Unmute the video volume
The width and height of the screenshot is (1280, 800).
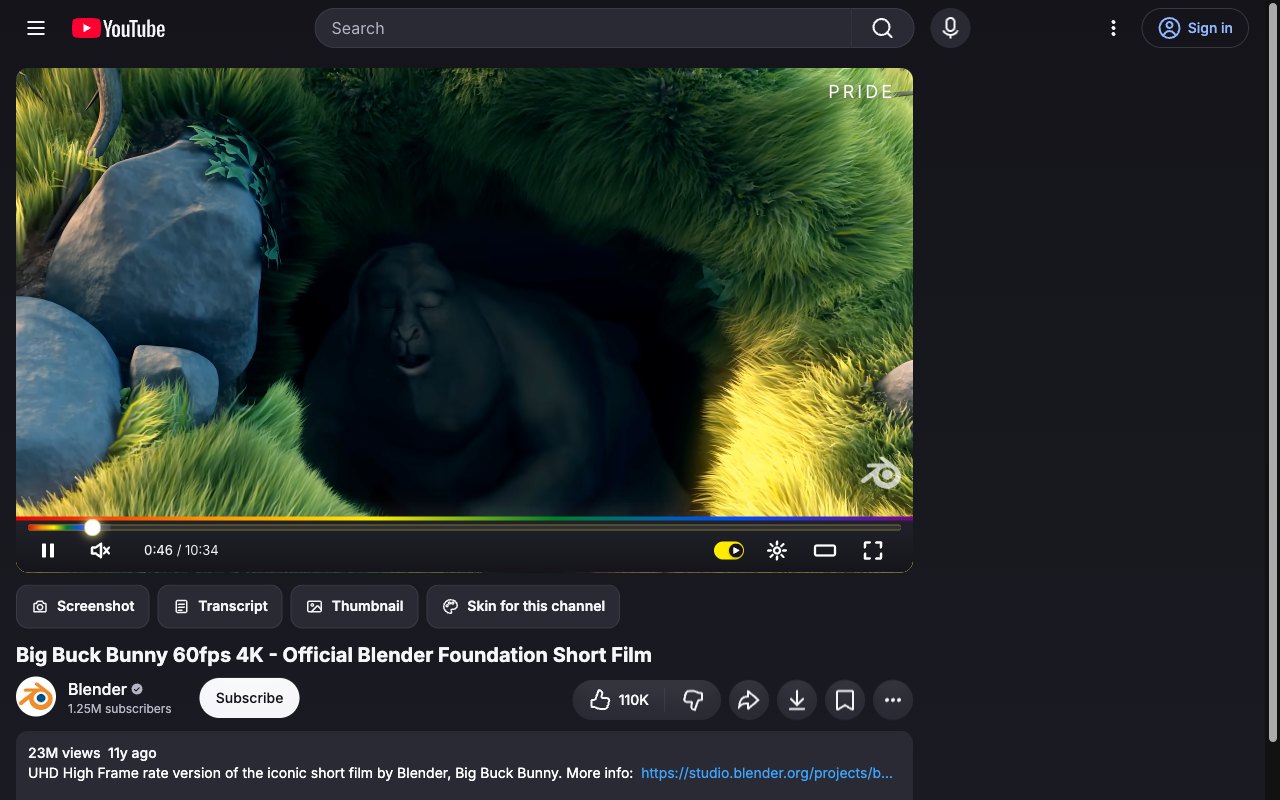point(100,550)
